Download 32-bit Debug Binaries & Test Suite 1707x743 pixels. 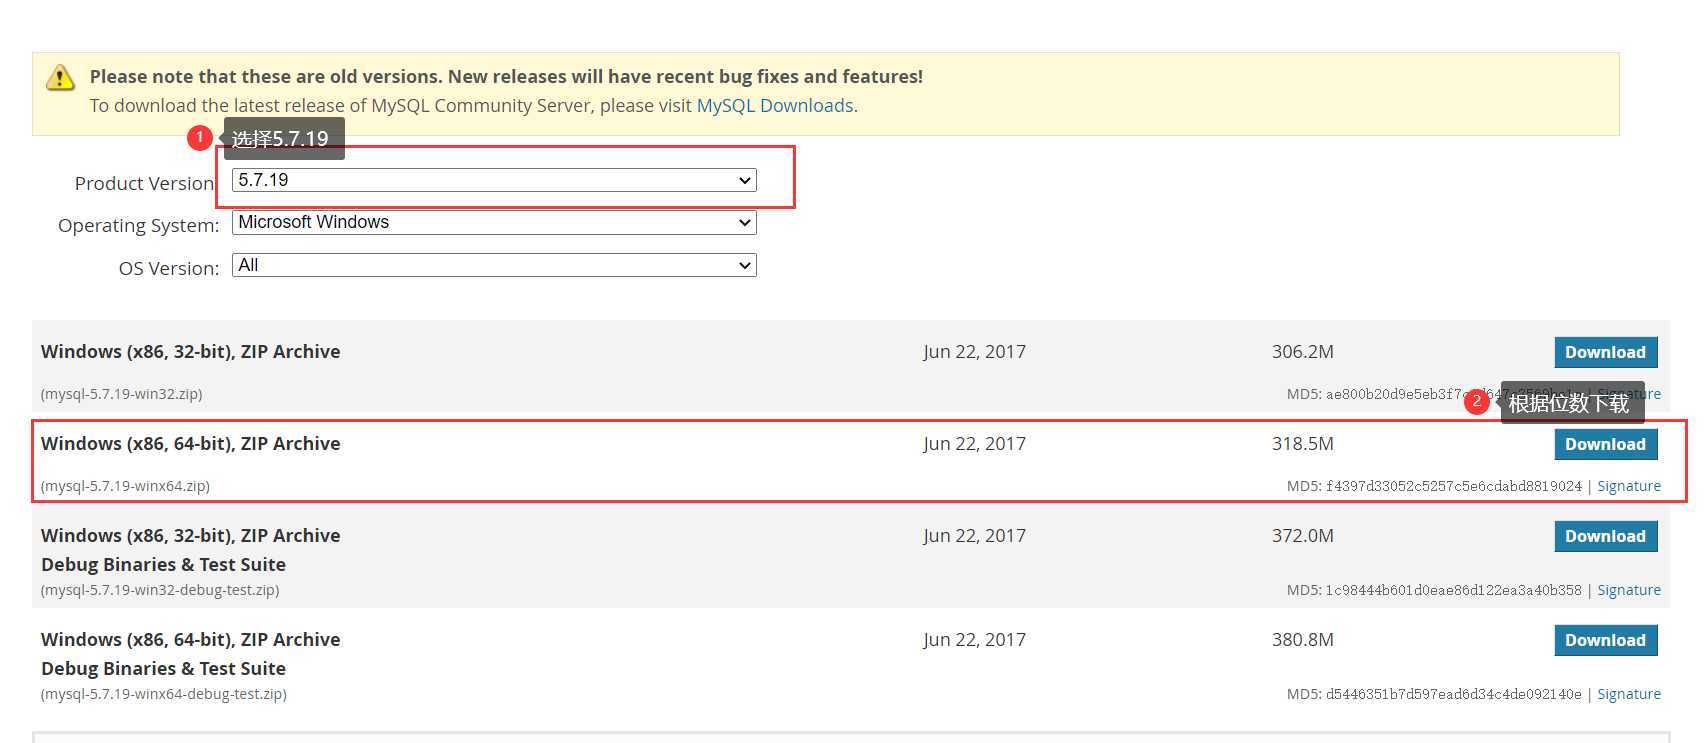pyautogui.click(x=1606, y=536)
